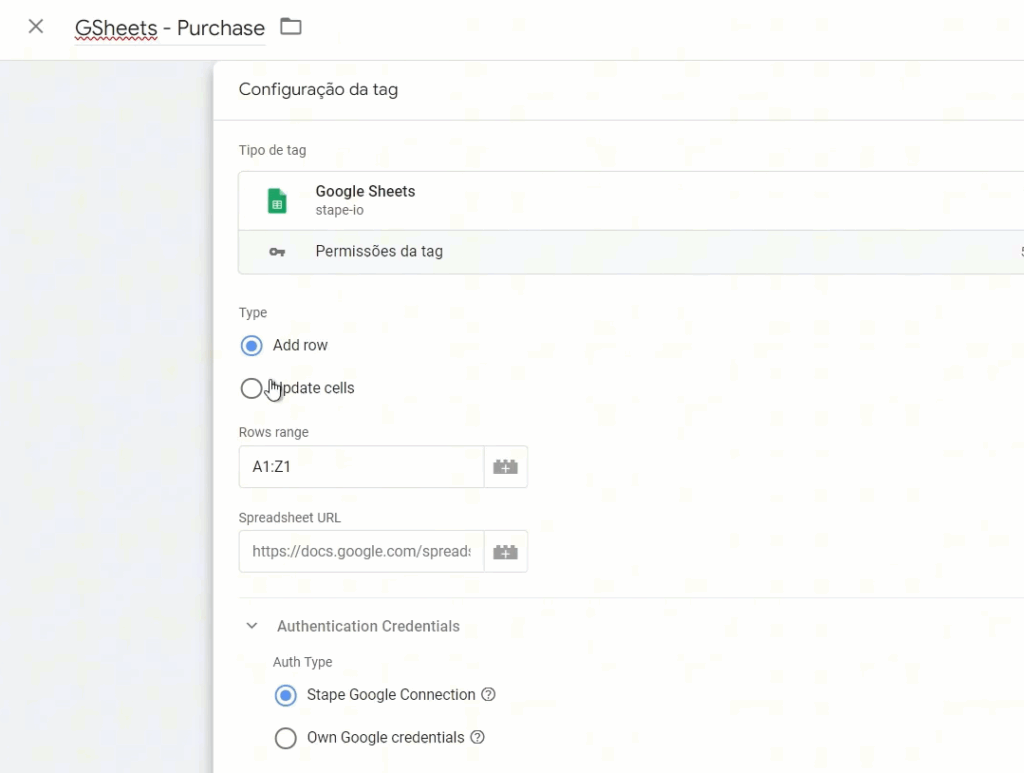Click the Google Sheets stape-io tag type name
Image resolution: width=1024 pixels, height=773 pixels.
click(365, 192)
